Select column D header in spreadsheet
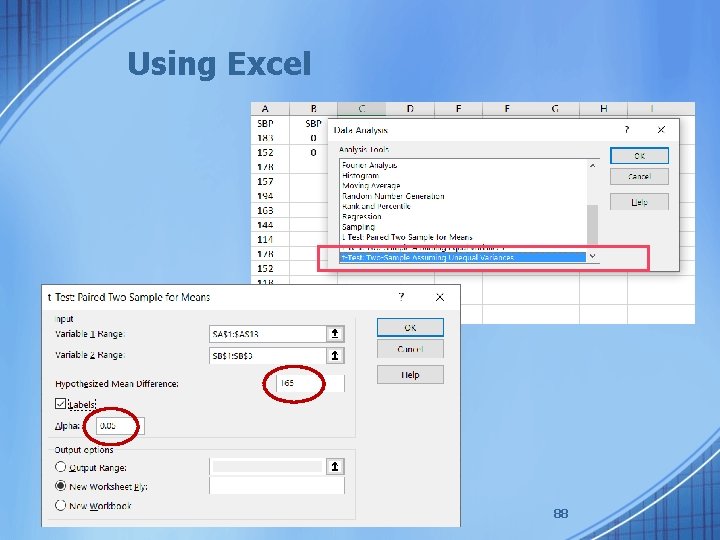This screenshot has width=720, height=540. [410, 109]
